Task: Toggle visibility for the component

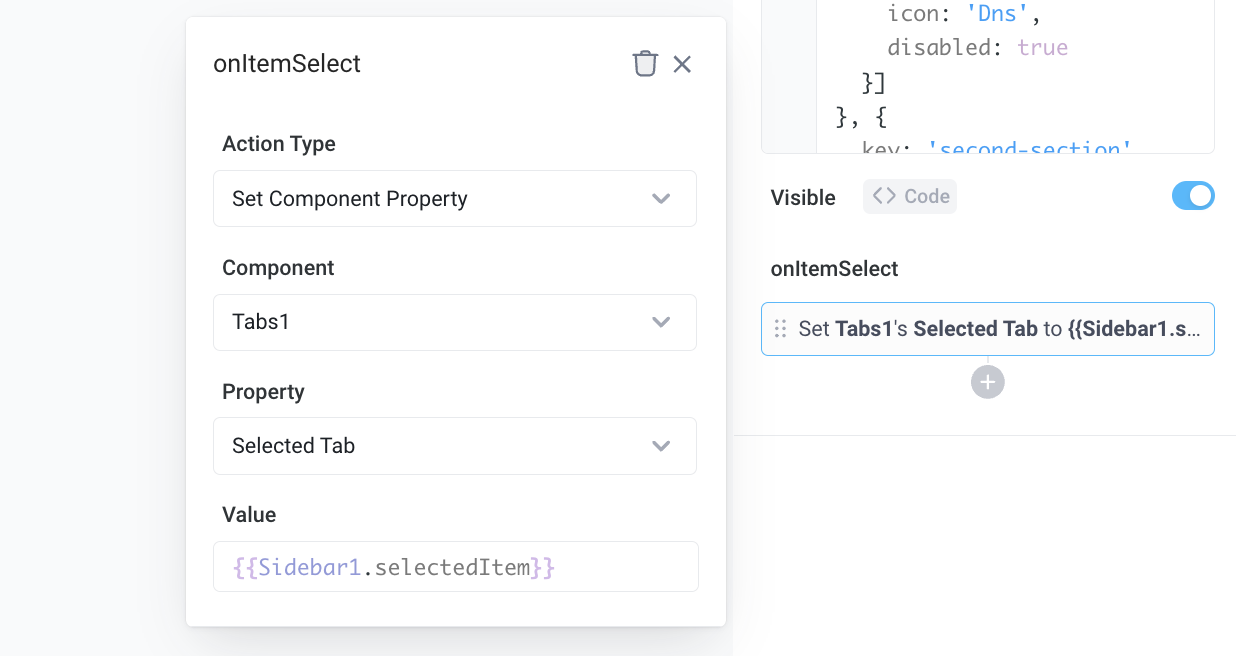Action: (1193, 195)
